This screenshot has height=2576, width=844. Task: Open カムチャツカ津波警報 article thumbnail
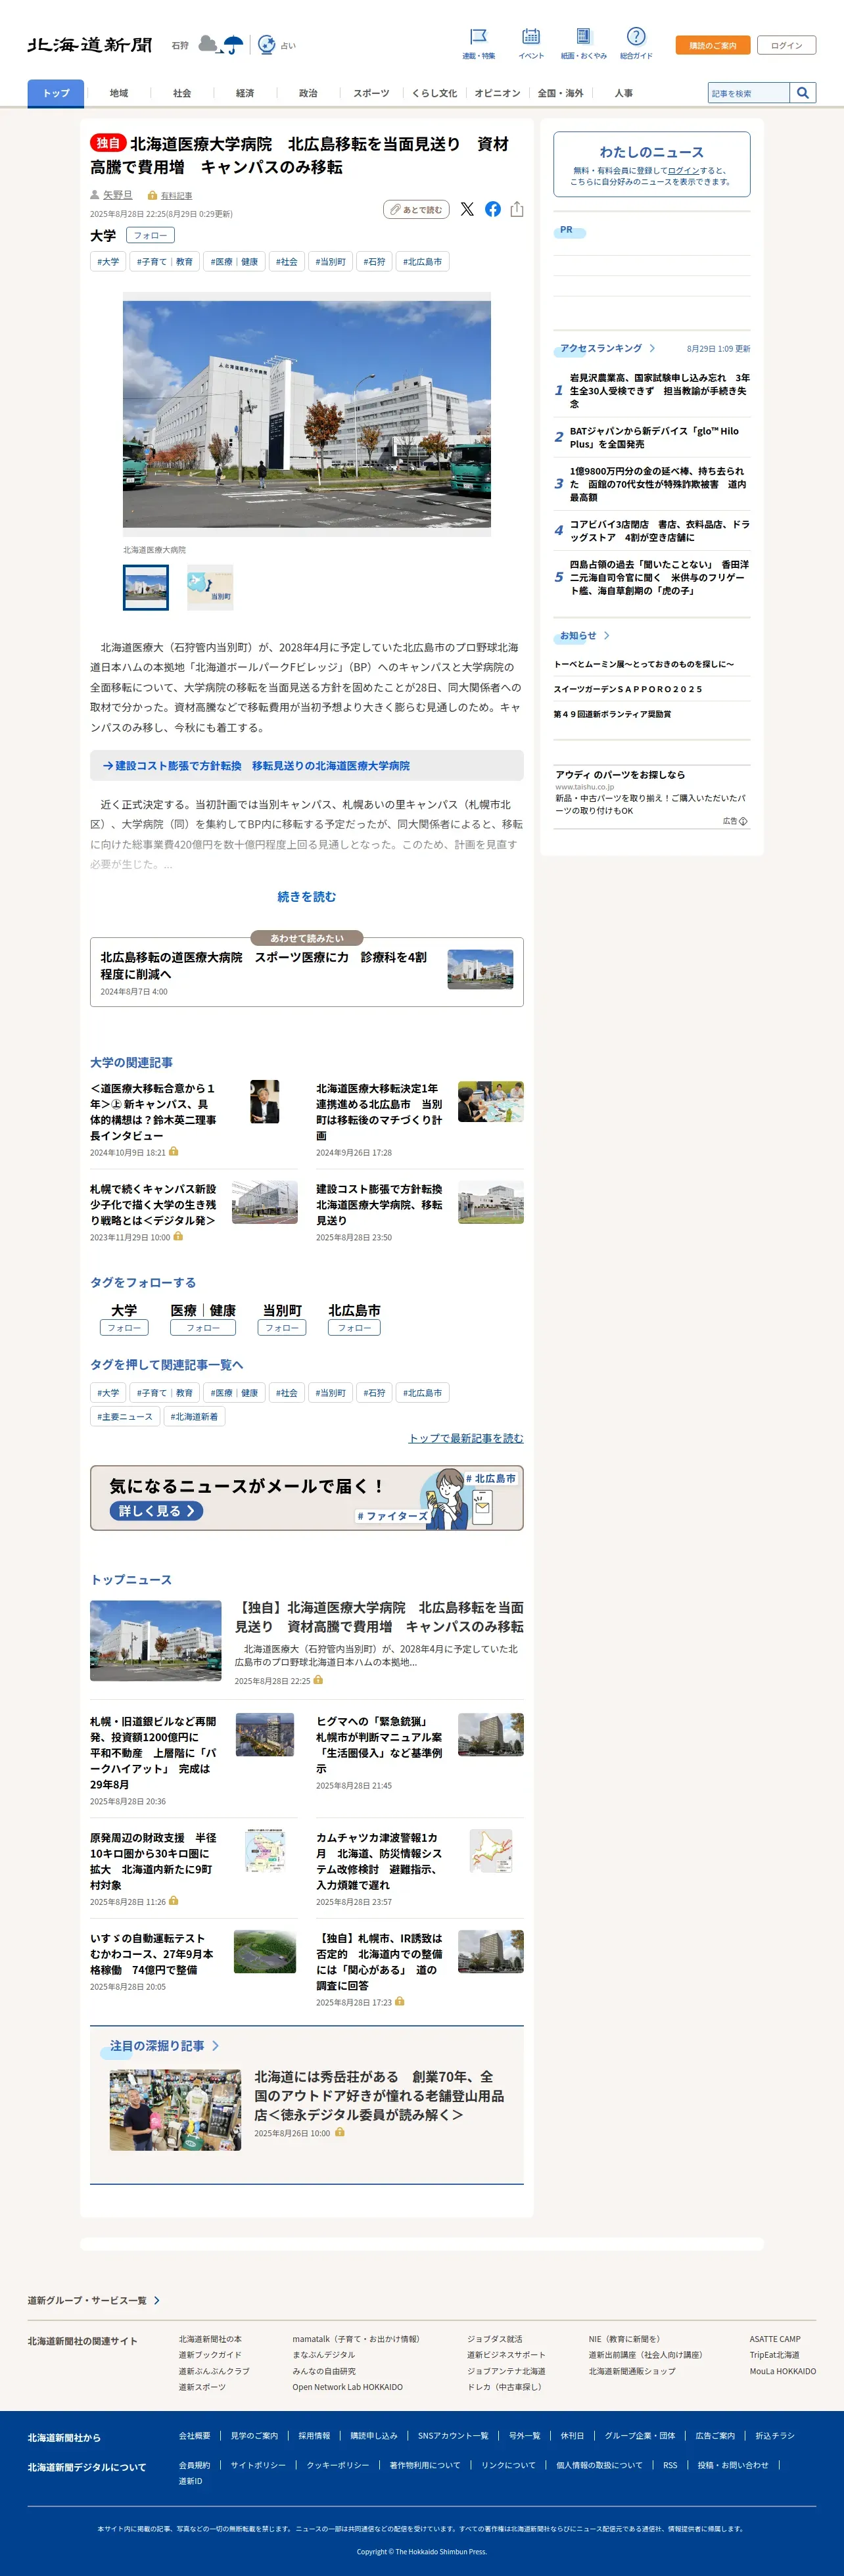coord(490,1851)
